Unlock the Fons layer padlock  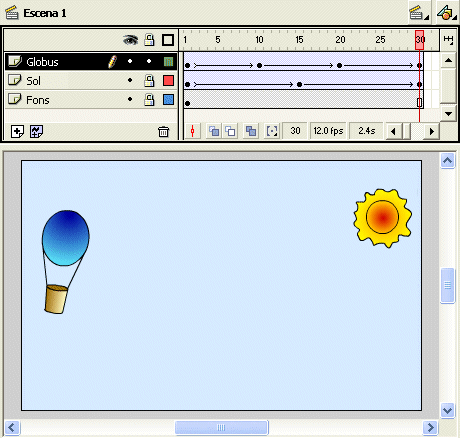(x=149, y=99)
